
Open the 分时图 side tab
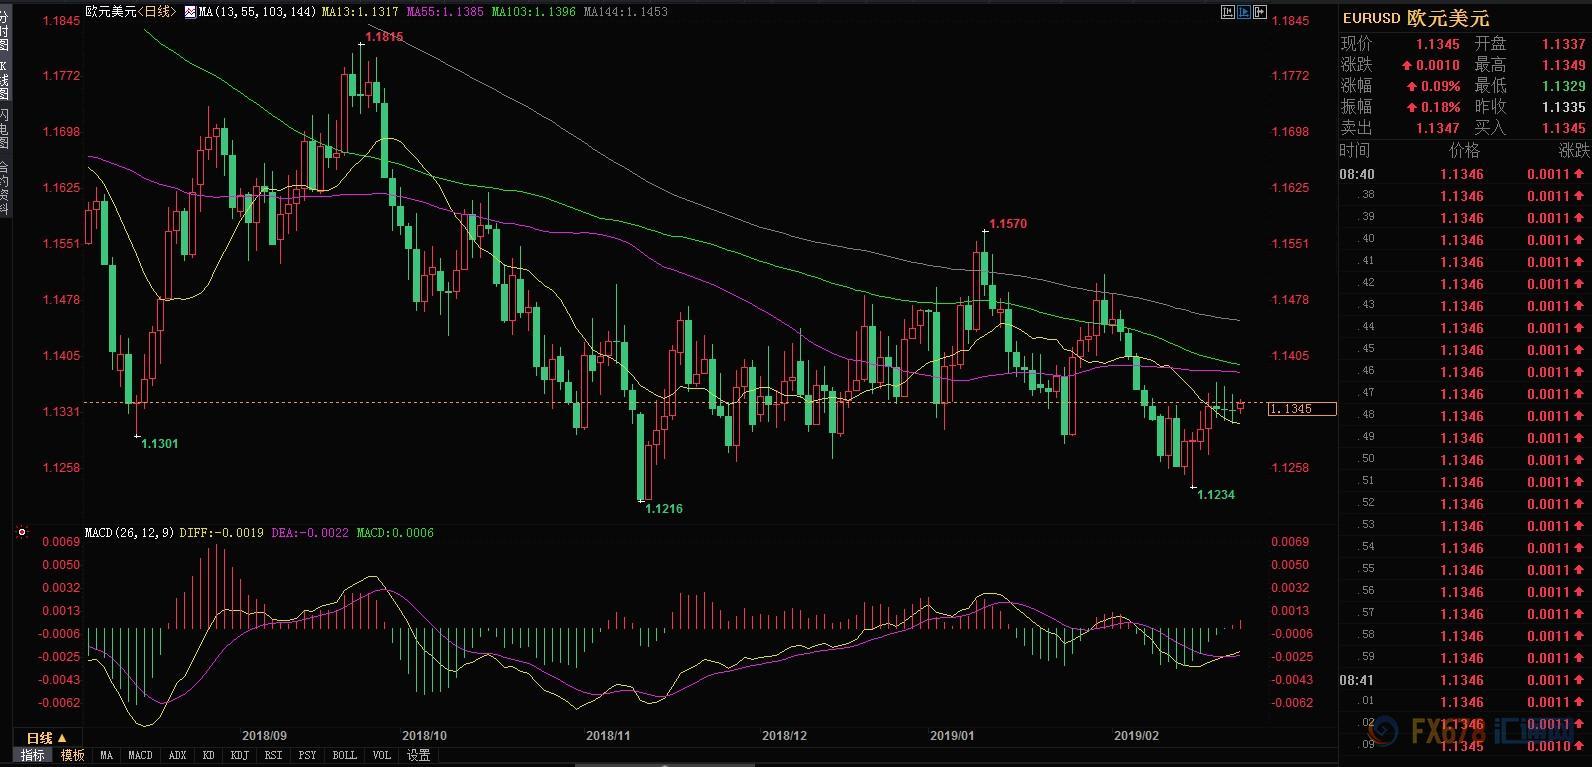[x=5, y=31]
